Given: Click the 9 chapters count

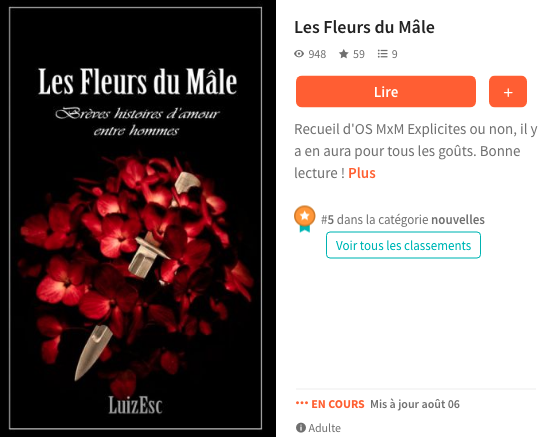Looking at the screenshot, I should 395,54.
